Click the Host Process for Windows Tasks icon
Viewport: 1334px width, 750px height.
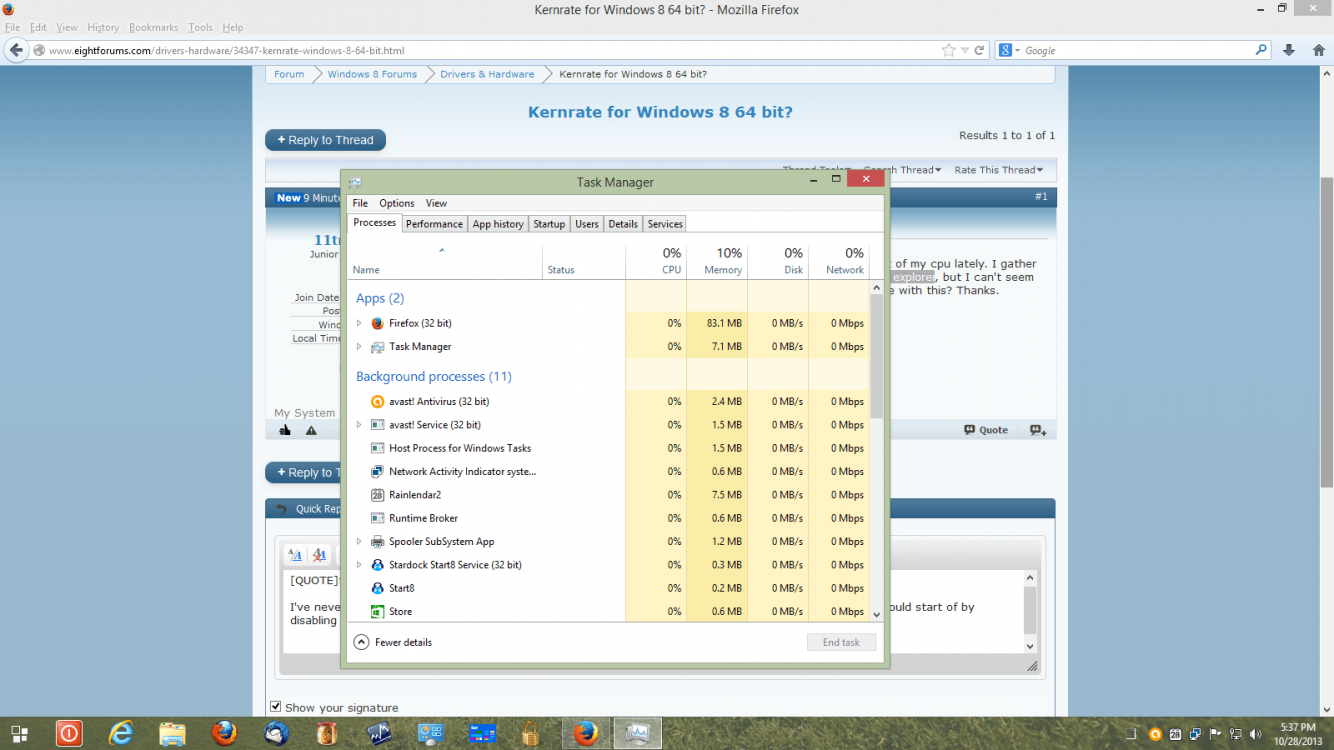pos(377,448)
